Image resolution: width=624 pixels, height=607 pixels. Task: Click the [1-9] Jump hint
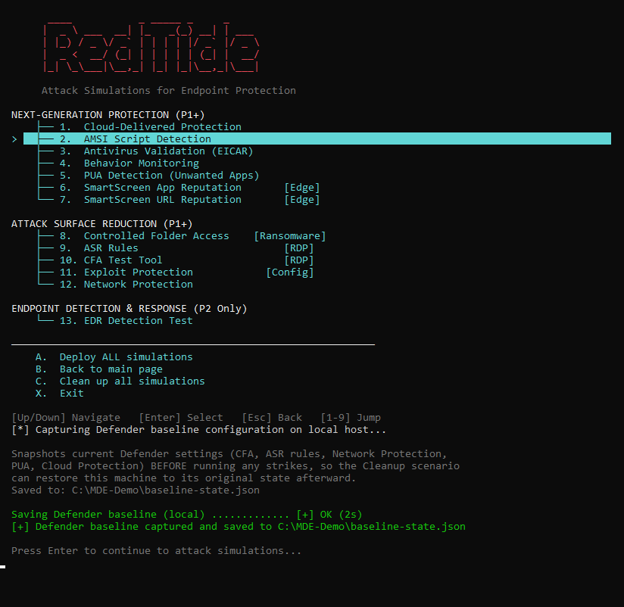(351, 417)
